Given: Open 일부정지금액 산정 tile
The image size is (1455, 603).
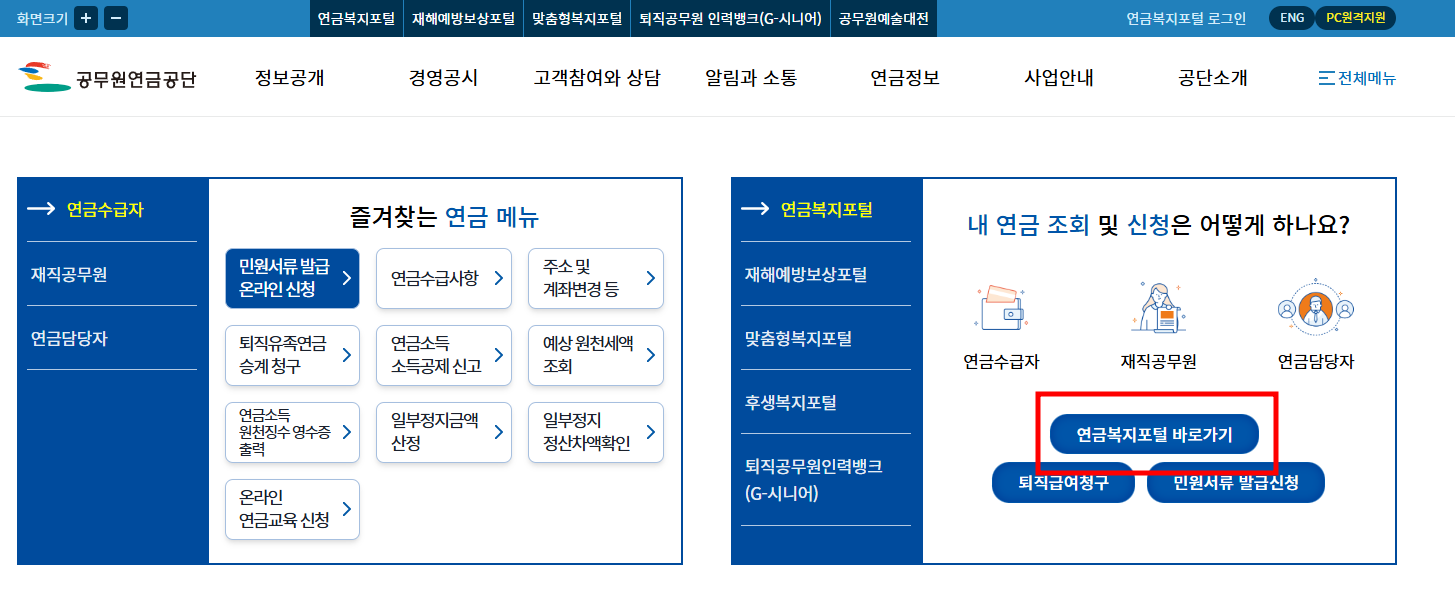Looking at the screenshot, I should click(444, 432).
